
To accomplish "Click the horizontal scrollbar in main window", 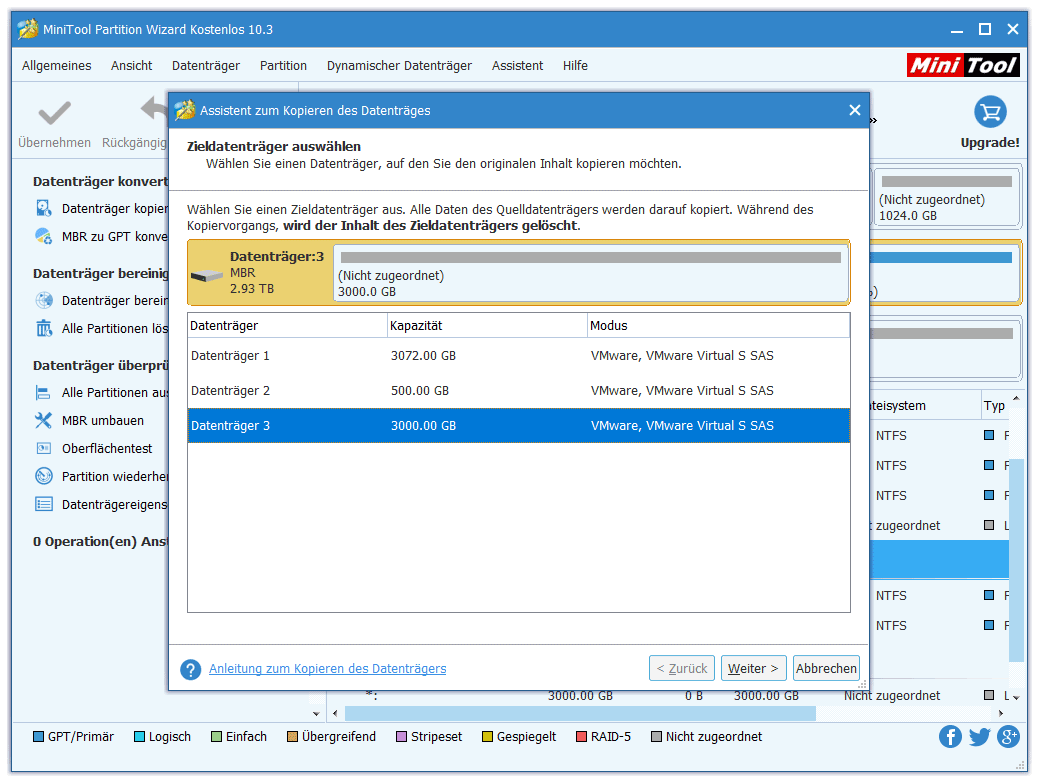I will [x=581, y=713].
